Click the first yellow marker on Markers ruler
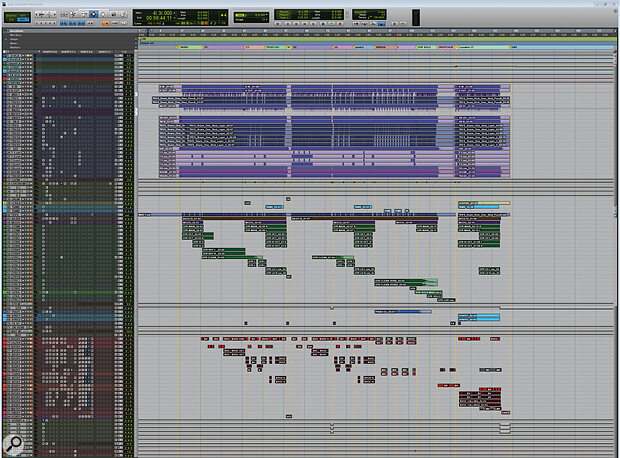620x458 pixels. (179, 47)
